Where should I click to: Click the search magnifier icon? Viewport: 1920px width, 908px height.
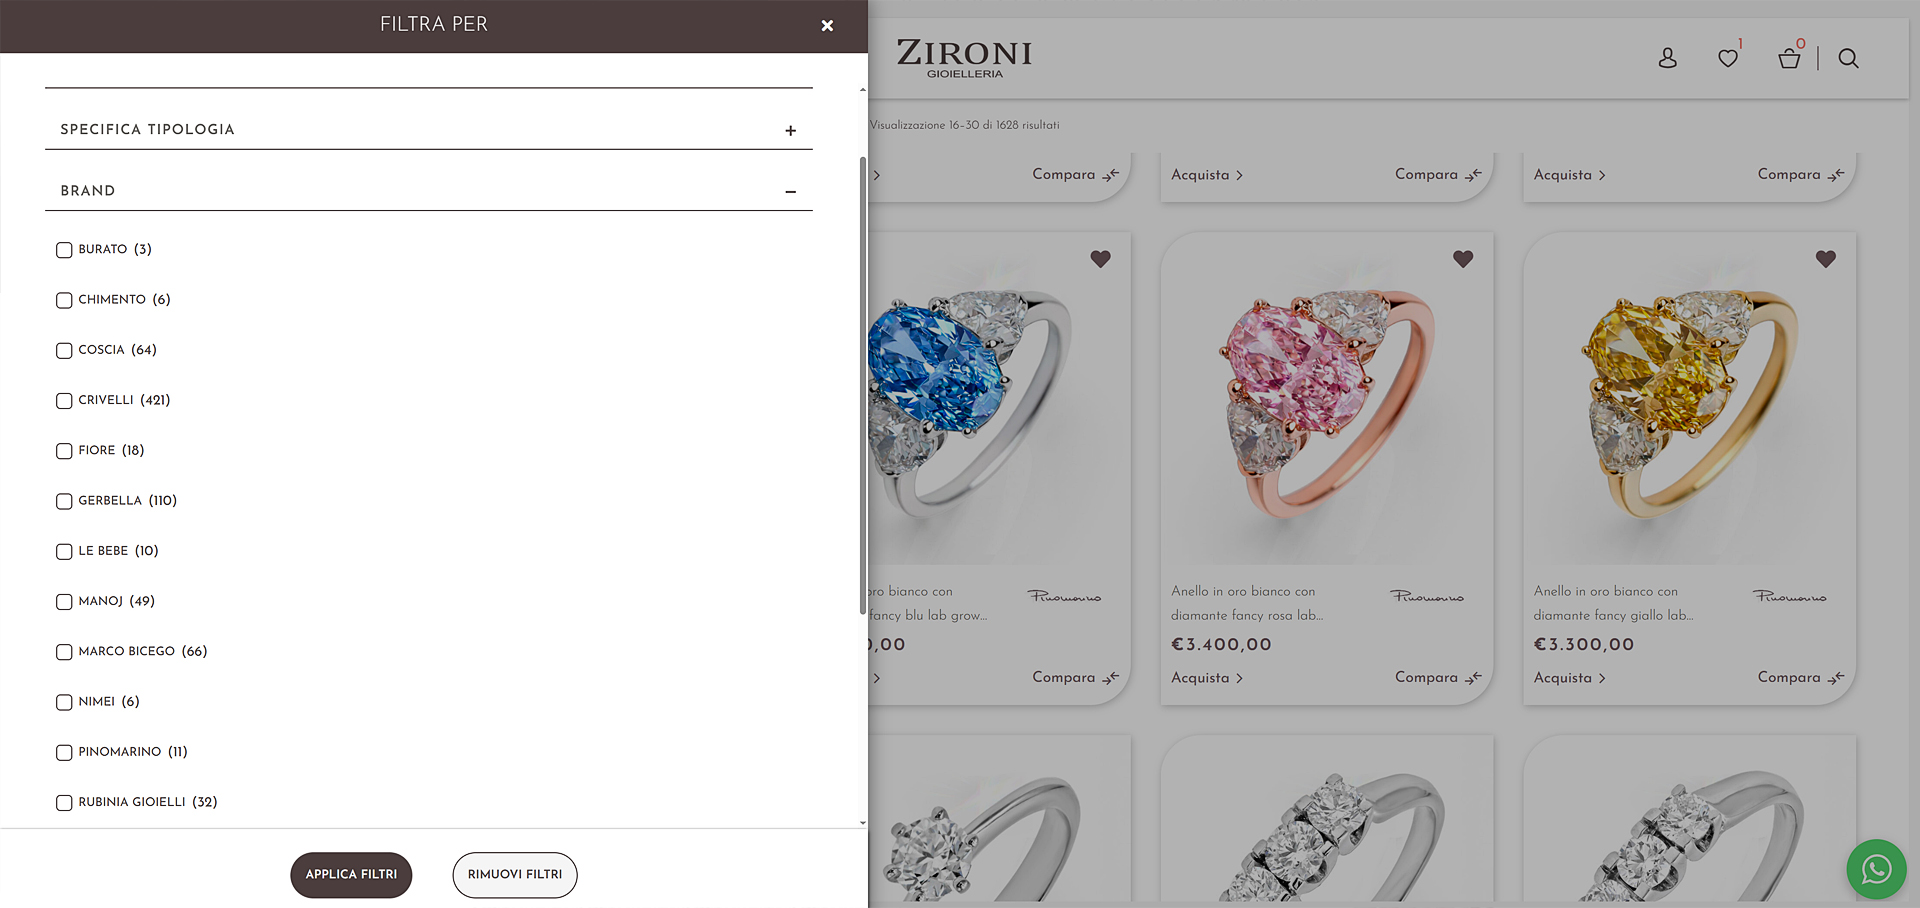1848,58
